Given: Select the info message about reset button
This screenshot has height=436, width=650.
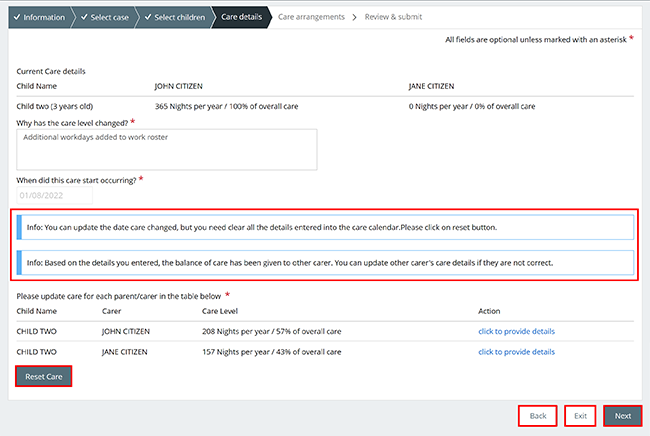Looking at the screenshot, I should click(x=325, y=227).
